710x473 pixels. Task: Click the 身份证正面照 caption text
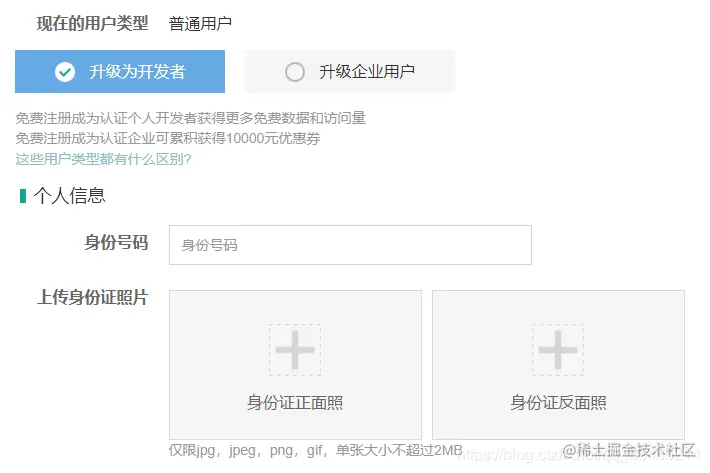[x=295, y=402]
